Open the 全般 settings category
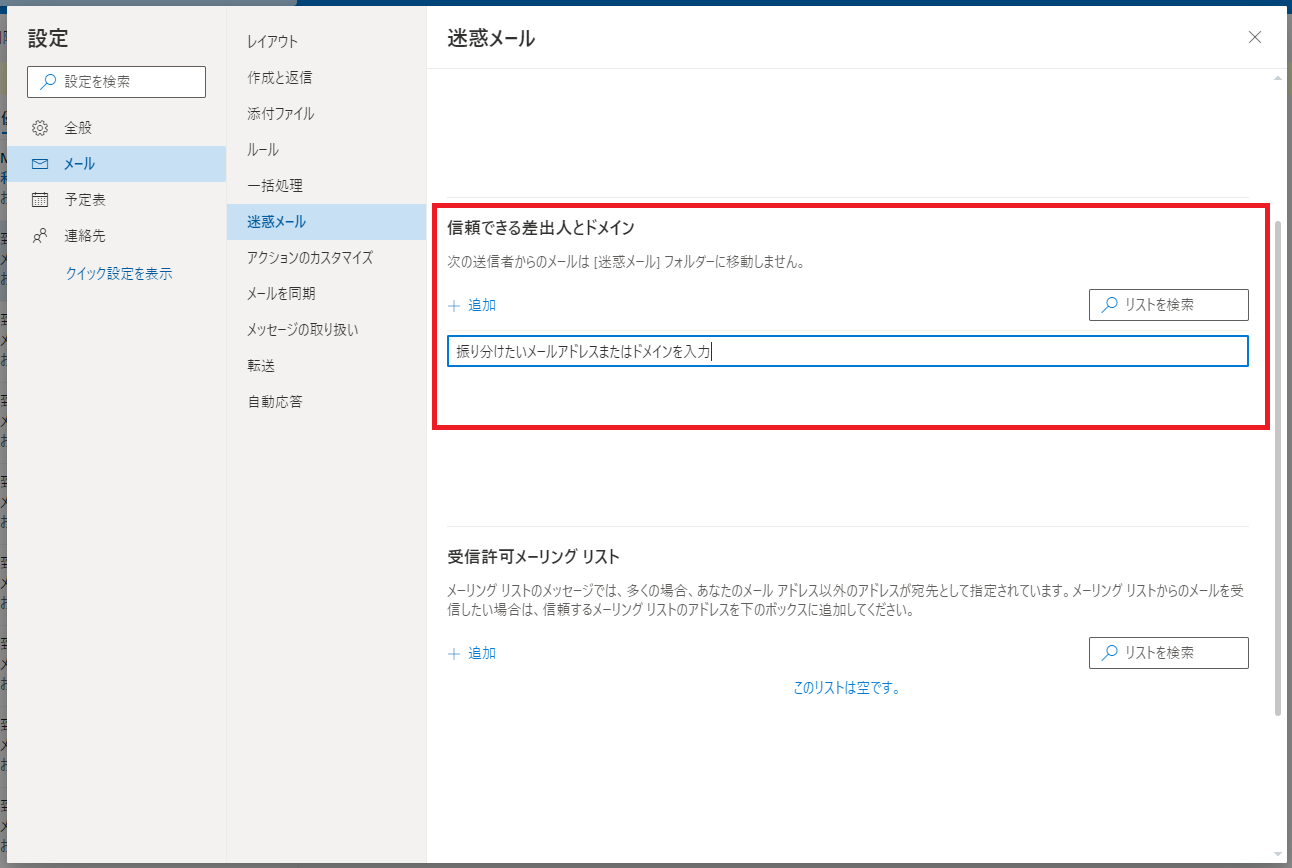The width and height of the screenshot is (1292, 868). 116,128
